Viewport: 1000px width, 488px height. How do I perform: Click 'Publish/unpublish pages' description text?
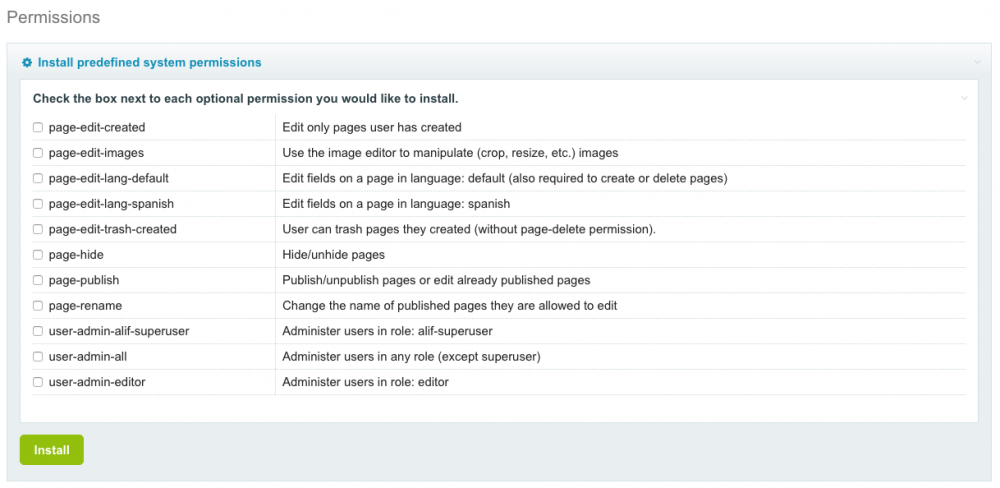[x=436, y=280]
